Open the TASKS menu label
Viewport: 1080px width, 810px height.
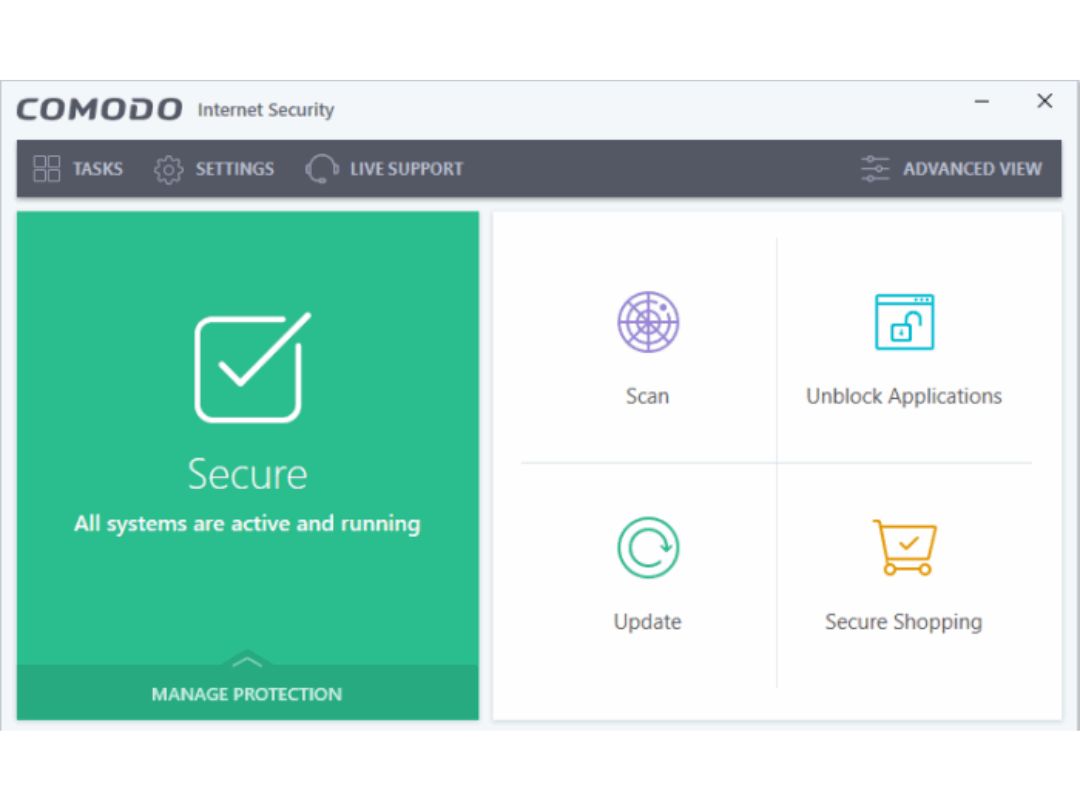98,169
